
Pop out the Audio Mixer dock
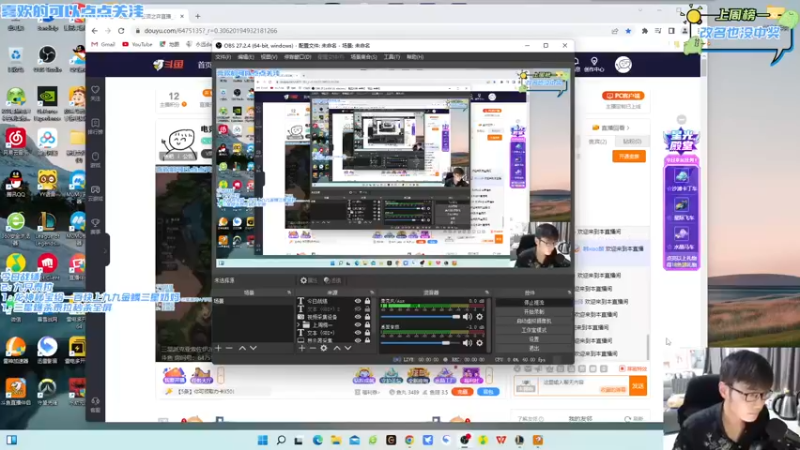pyautogui.click(x=486, y=292)
